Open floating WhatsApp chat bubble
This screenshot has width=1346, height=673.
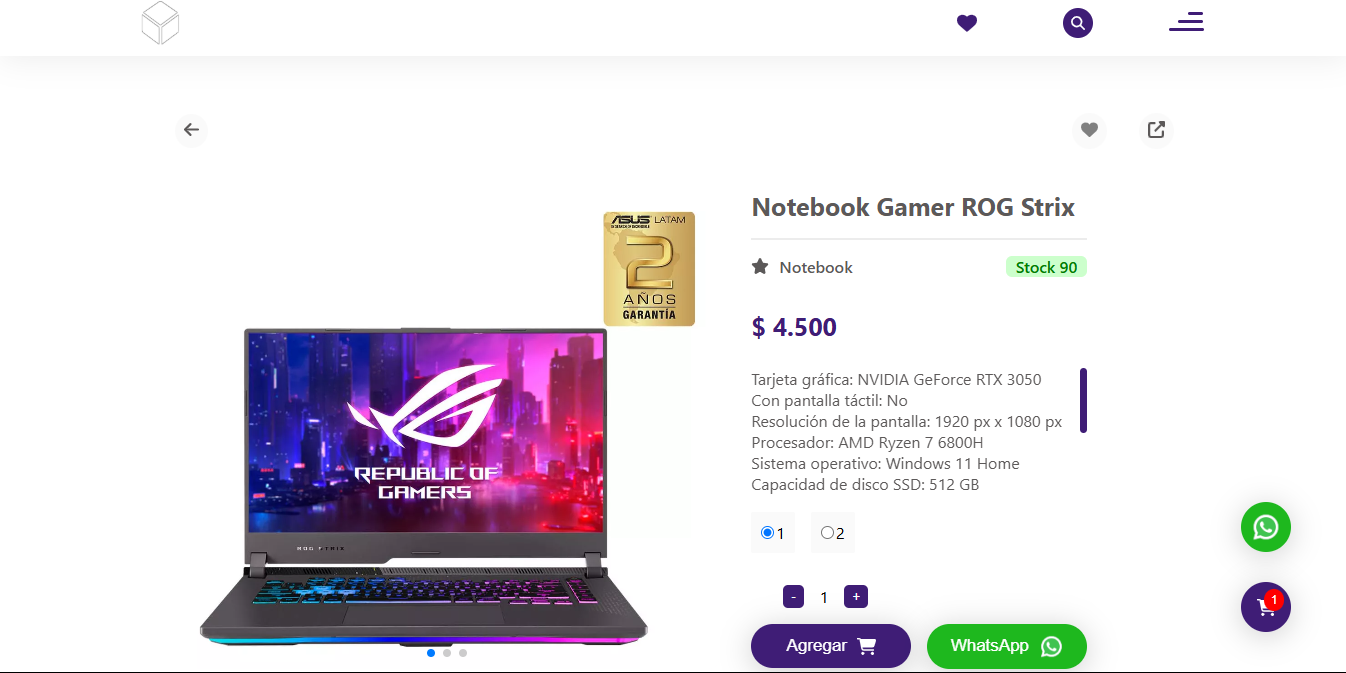coord(1266,527)
